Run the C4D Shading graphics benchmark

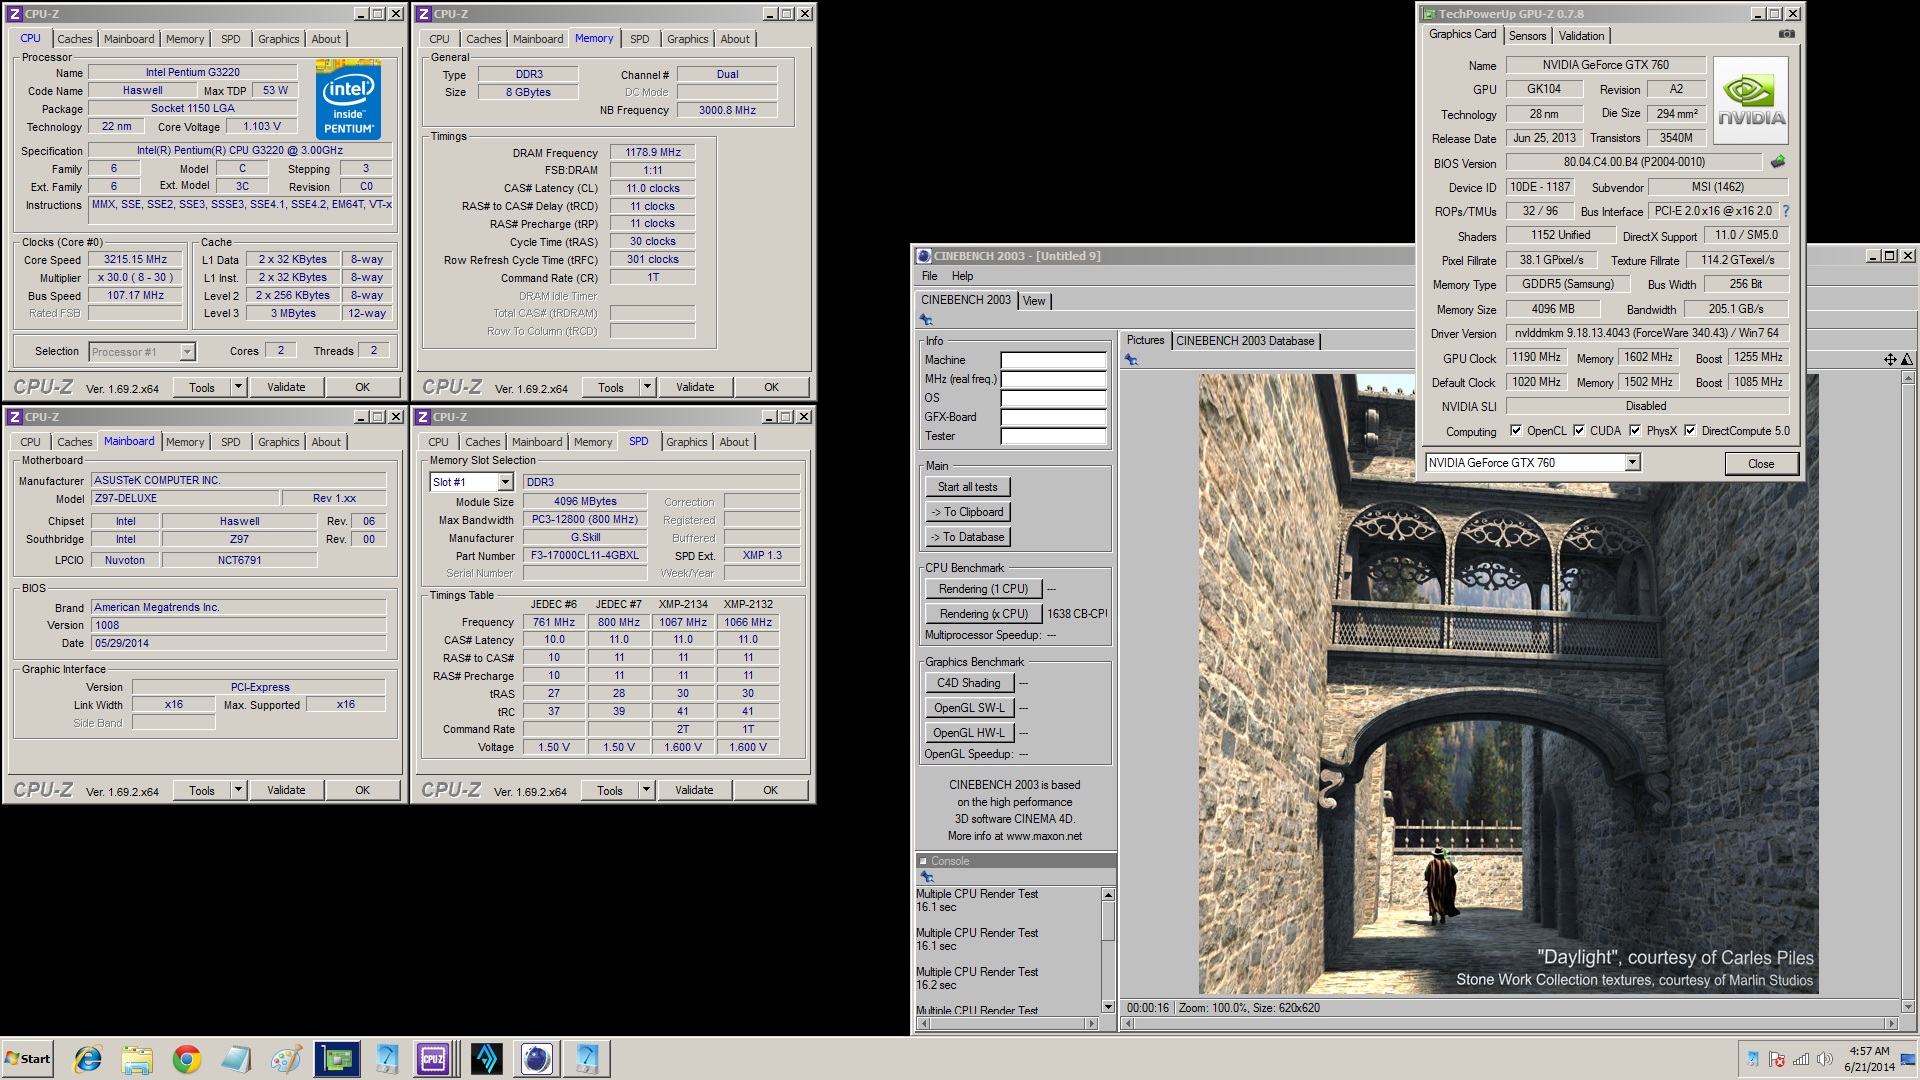point(968,683)
